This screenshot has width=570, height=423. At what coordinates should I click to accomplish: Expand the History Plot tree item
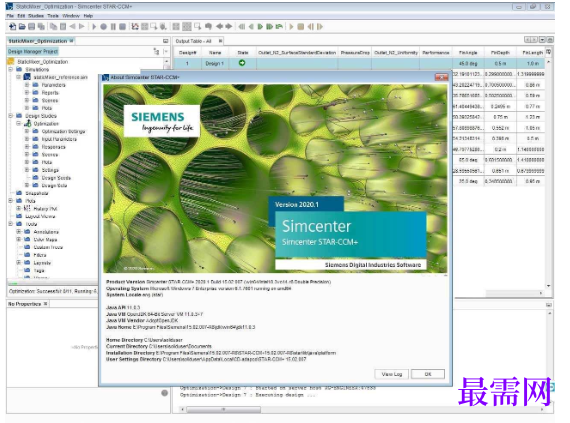point(19,208)
